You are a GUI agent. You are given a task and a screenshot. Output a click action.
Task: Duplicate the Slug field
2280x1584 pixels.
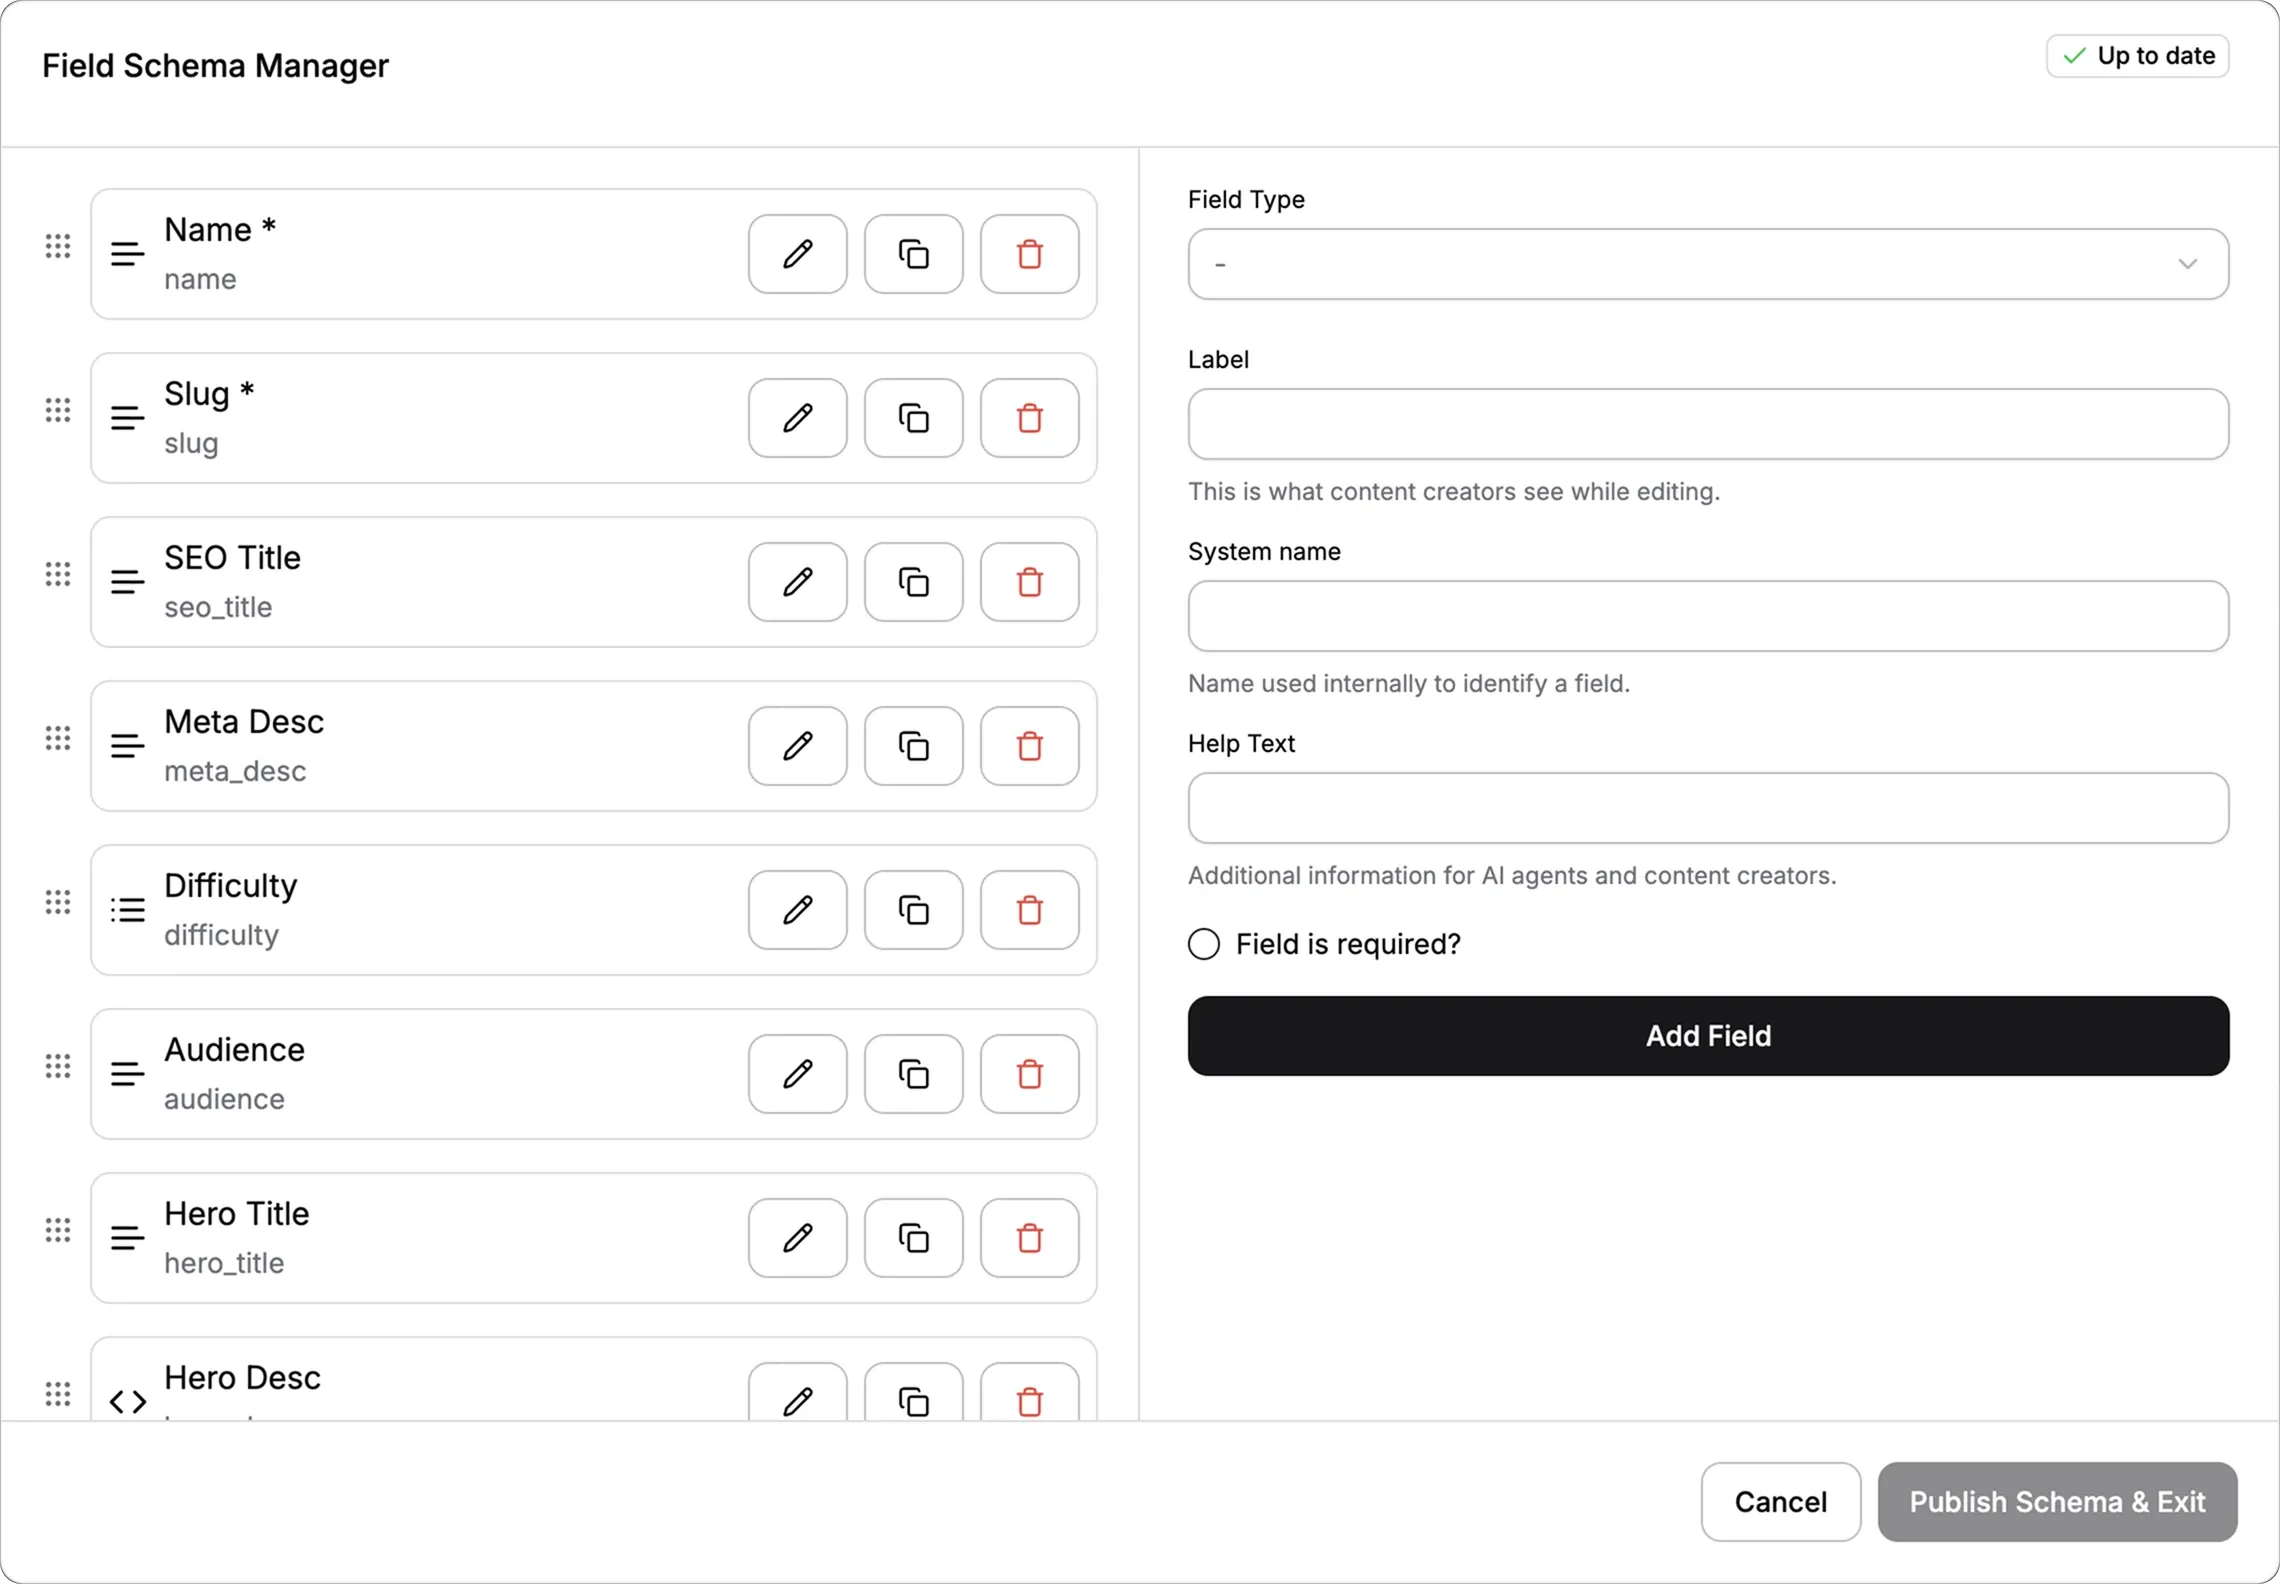coord(913,418)
